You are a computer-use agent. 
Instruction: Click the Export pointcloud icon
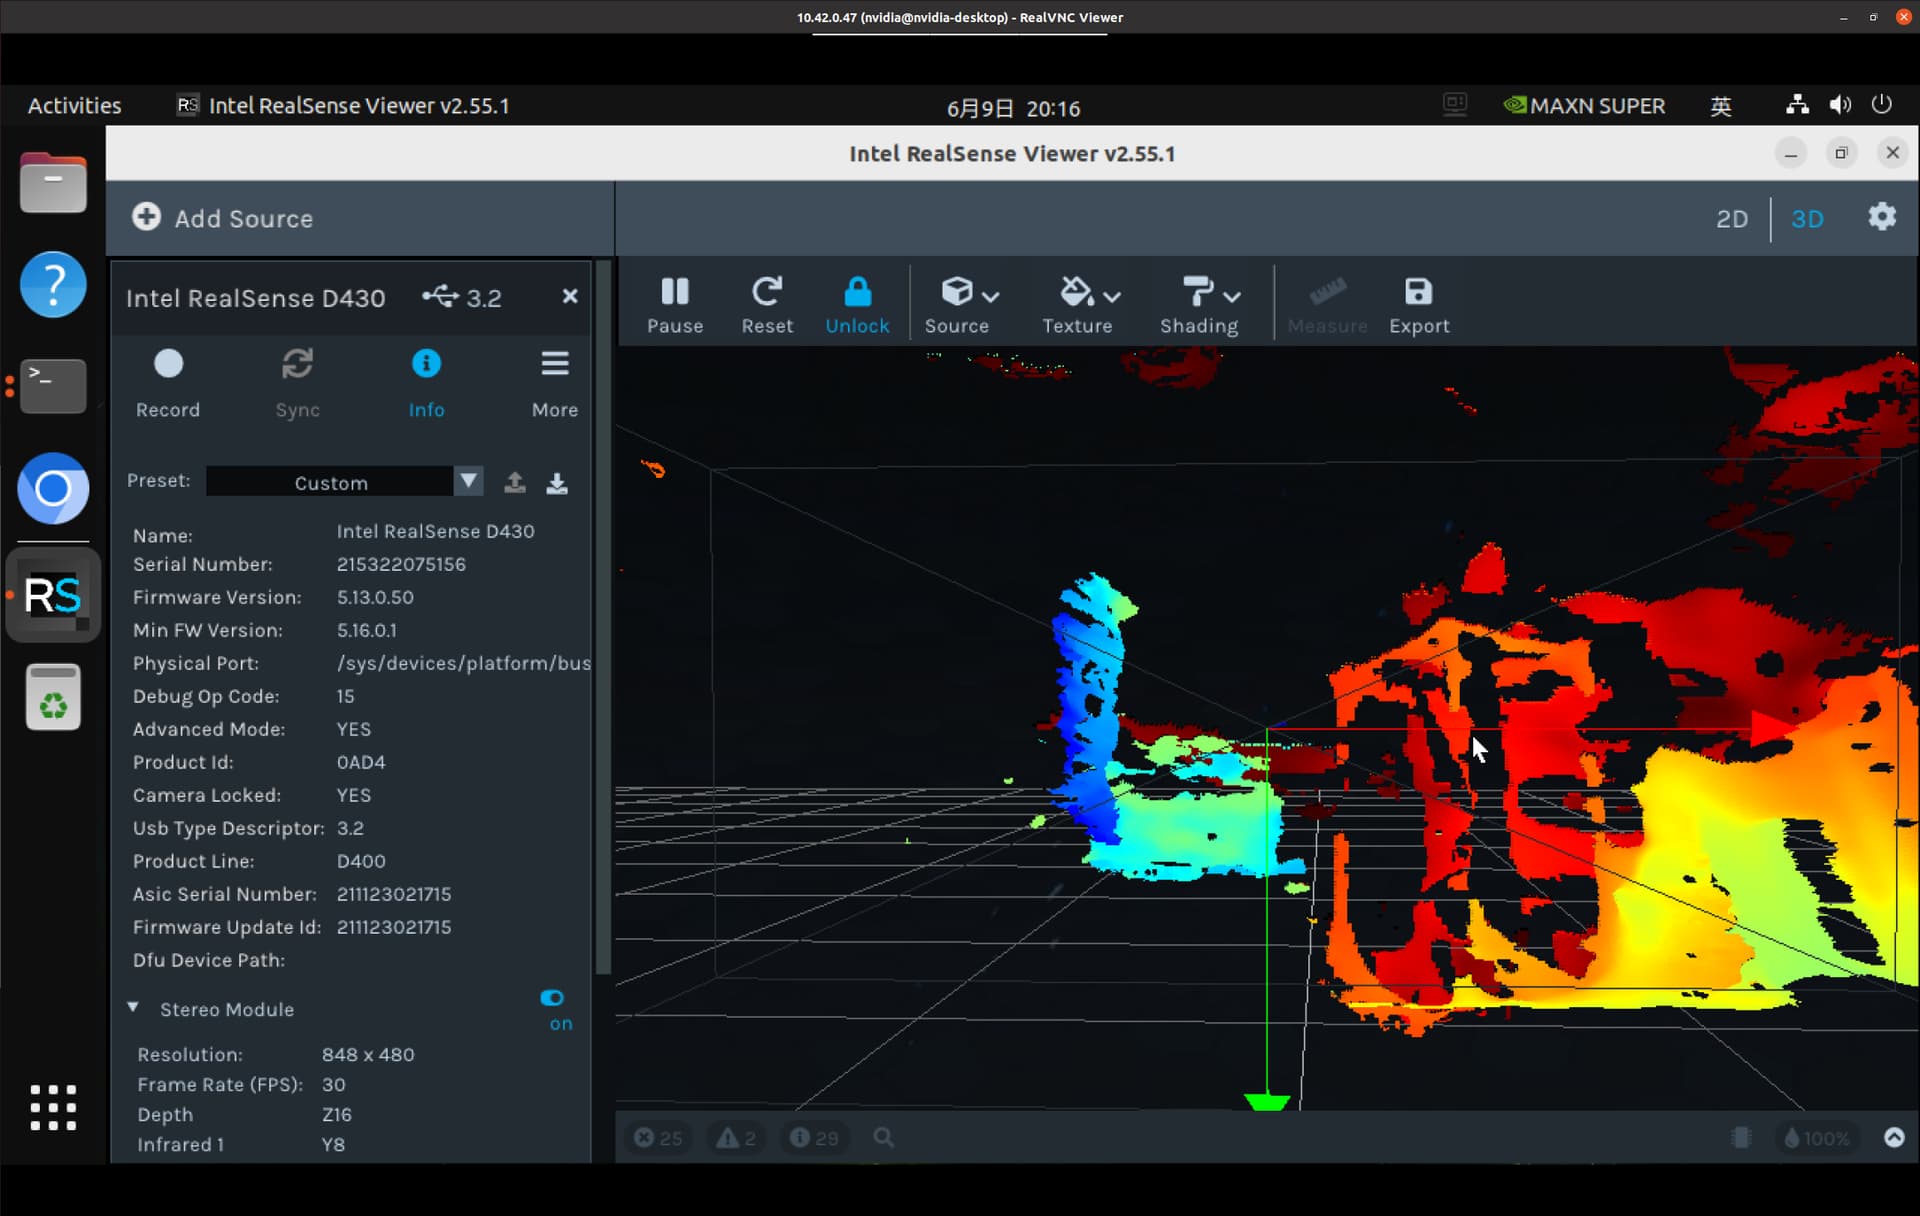click(1419, 292)
